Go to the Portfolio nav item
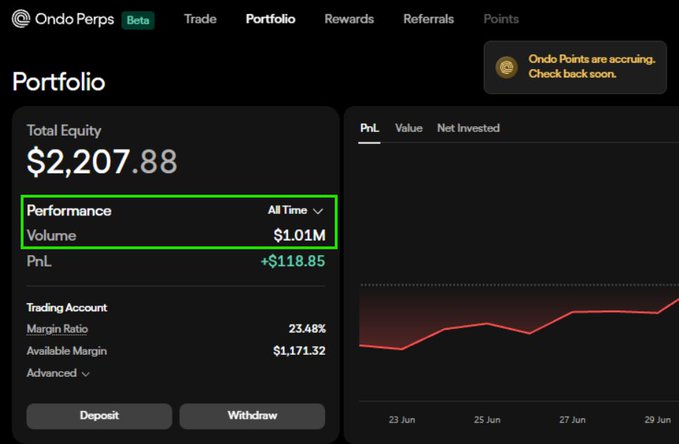Image resolution: width=679 pixels, height=444 pixels. [271, 19]
